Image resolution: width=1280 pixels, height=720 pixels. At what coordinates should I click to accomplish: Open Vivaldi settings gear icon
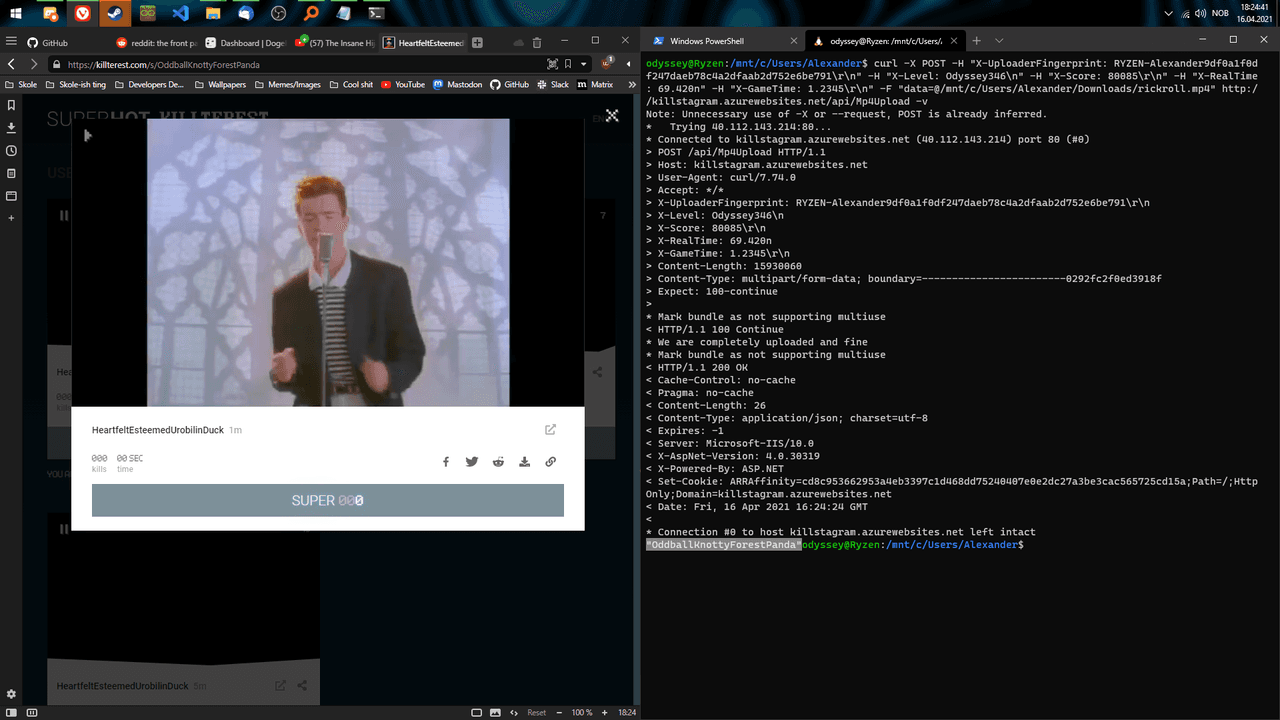pos(11,694)
